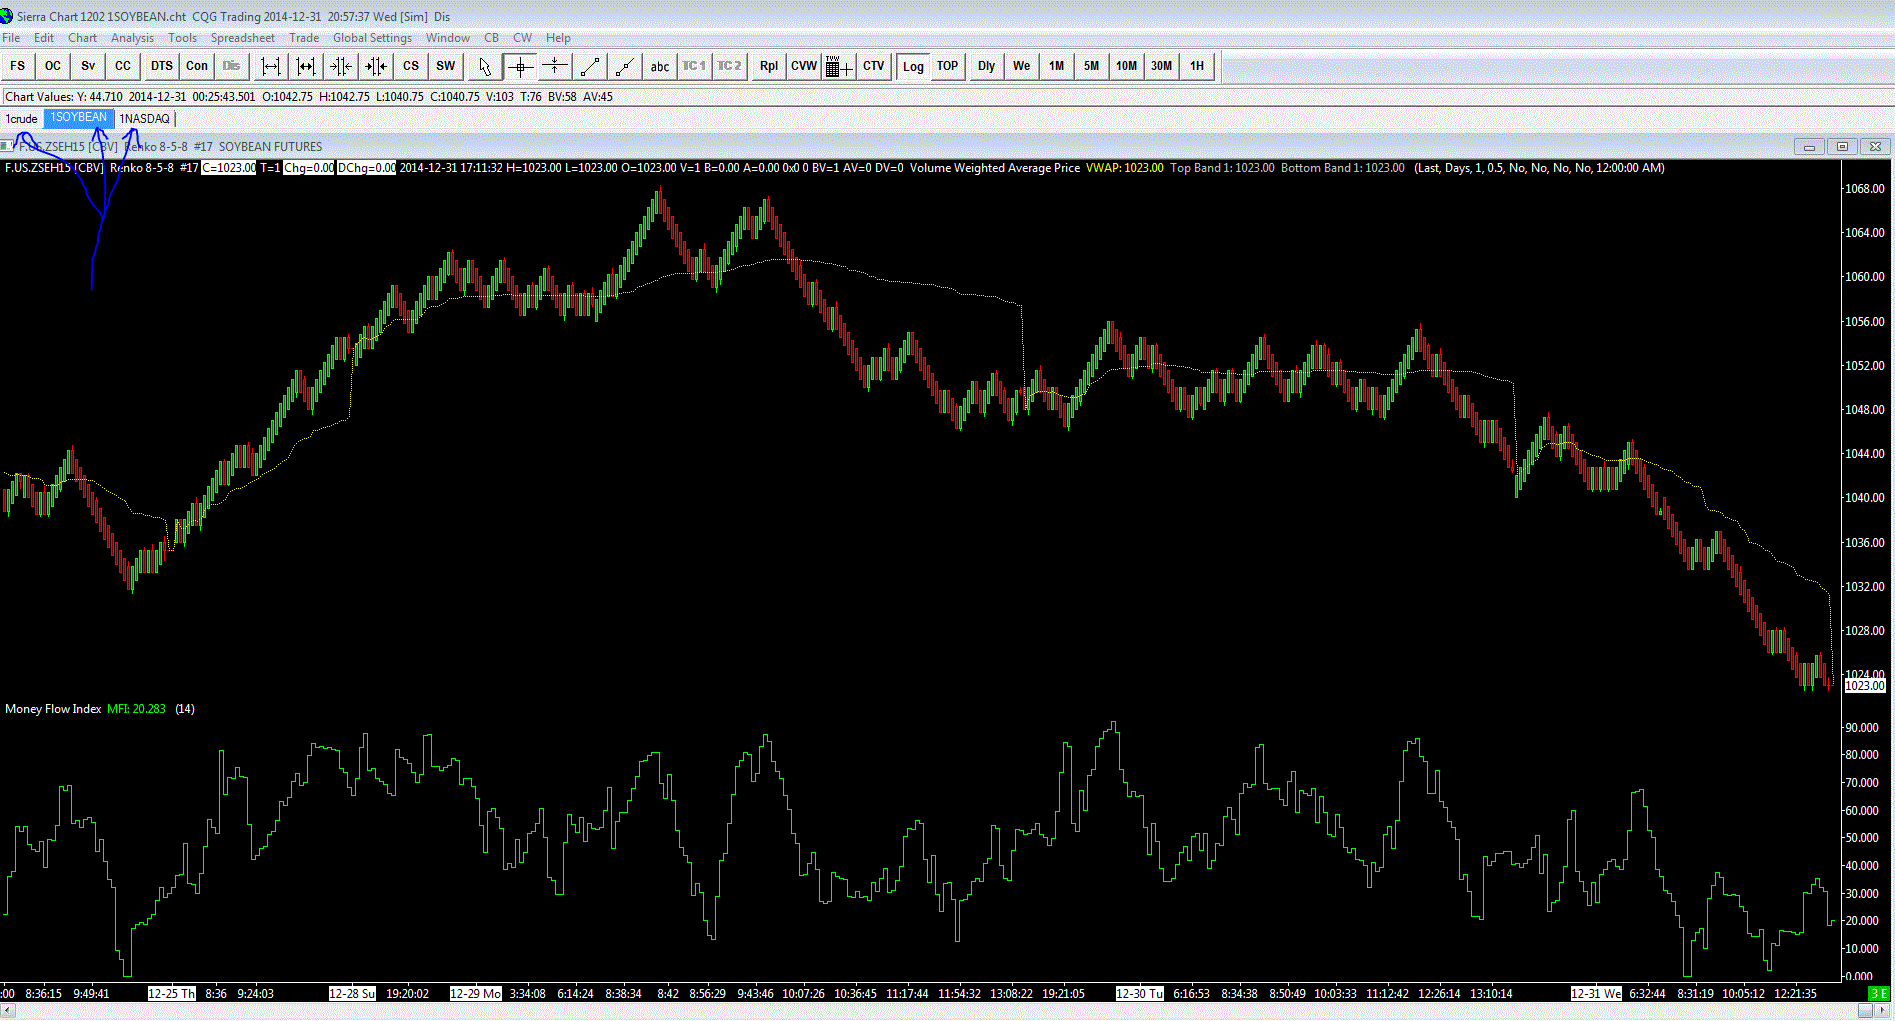
Task: Open the Help menu
Action: (x=558, y=38)
